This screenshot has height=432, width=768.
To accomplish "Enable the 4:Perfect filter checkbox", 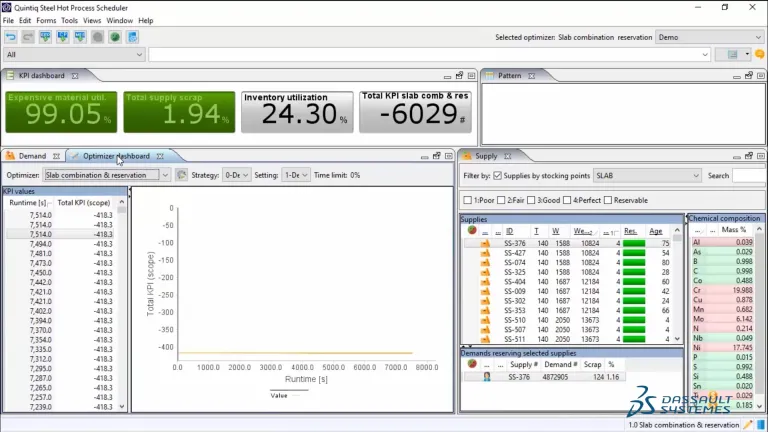I will (567, 200).
